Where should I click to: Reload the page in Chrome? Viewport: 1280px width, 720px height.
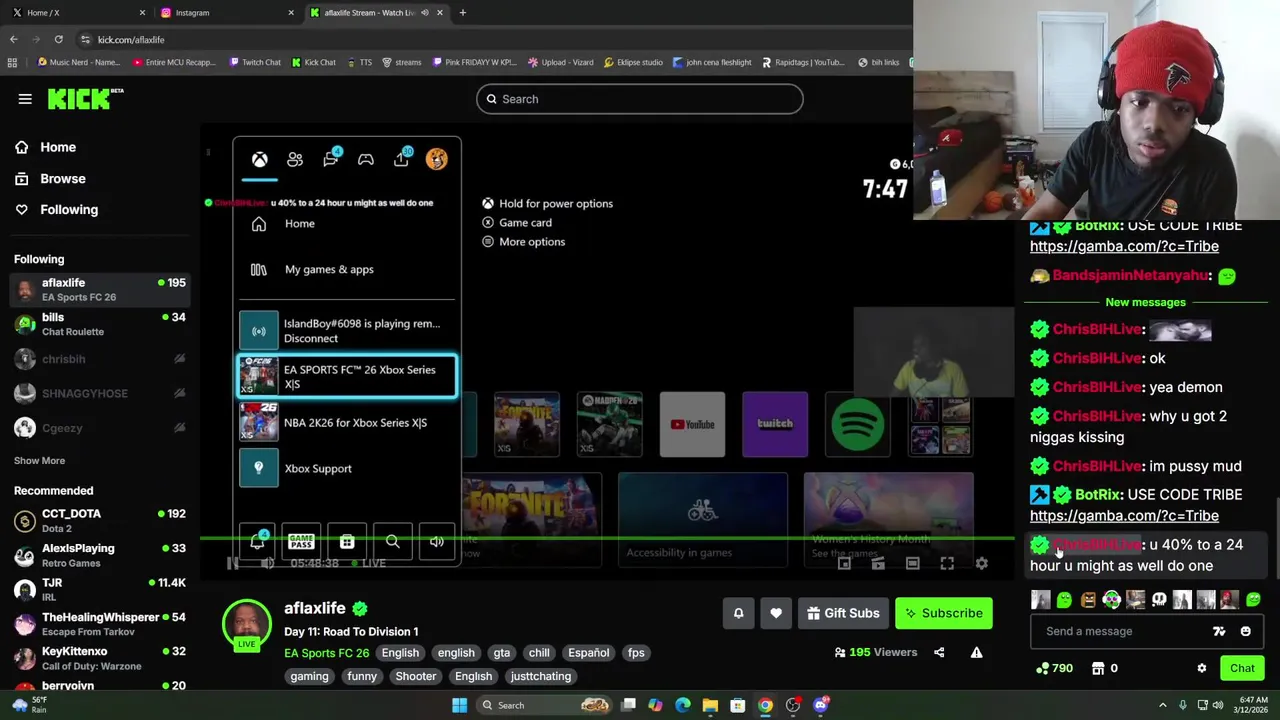tap(58, 39)
